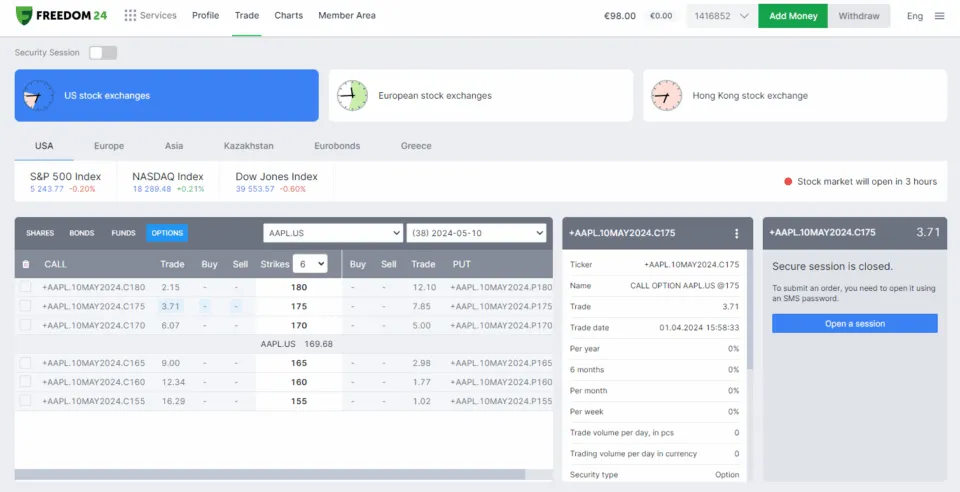The height and width of the screenshot is (492, 960).
Task: Click the US stock exchanges clock icon
Action: [x=37, y=96]
